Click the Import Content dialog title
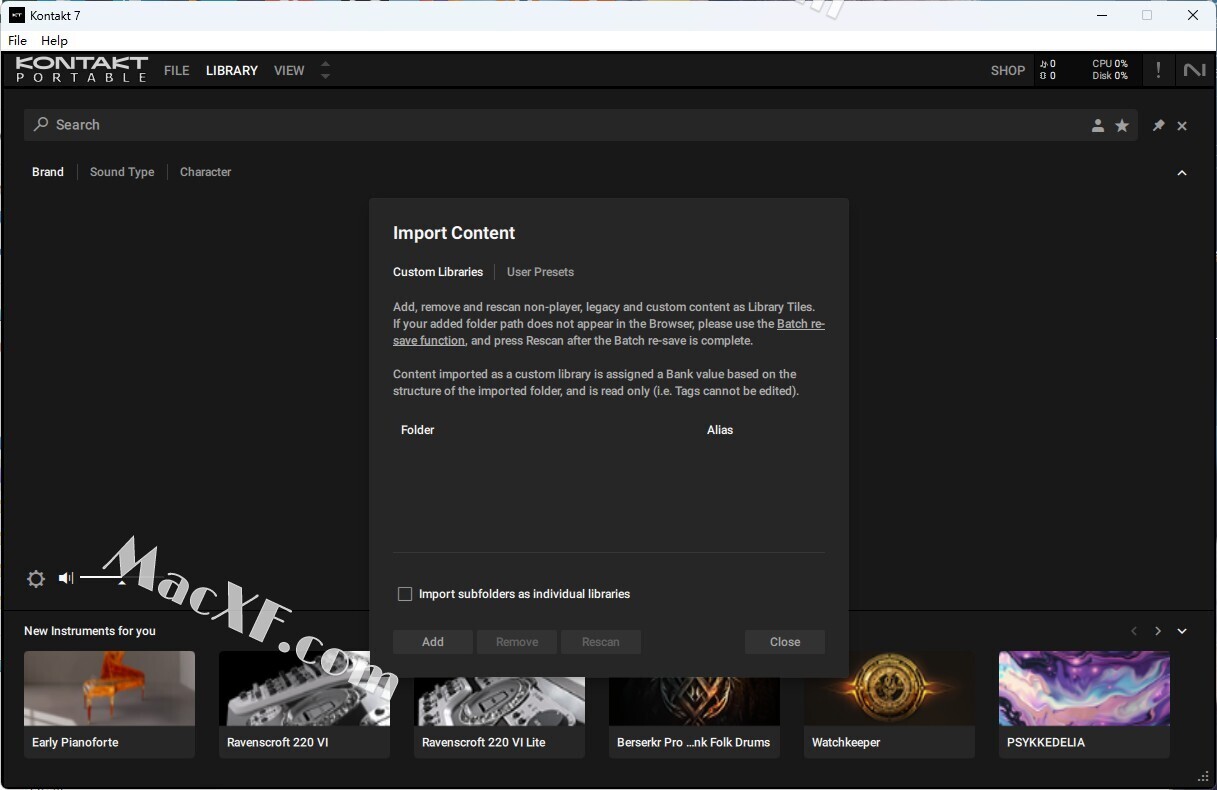 click(454, 233)
